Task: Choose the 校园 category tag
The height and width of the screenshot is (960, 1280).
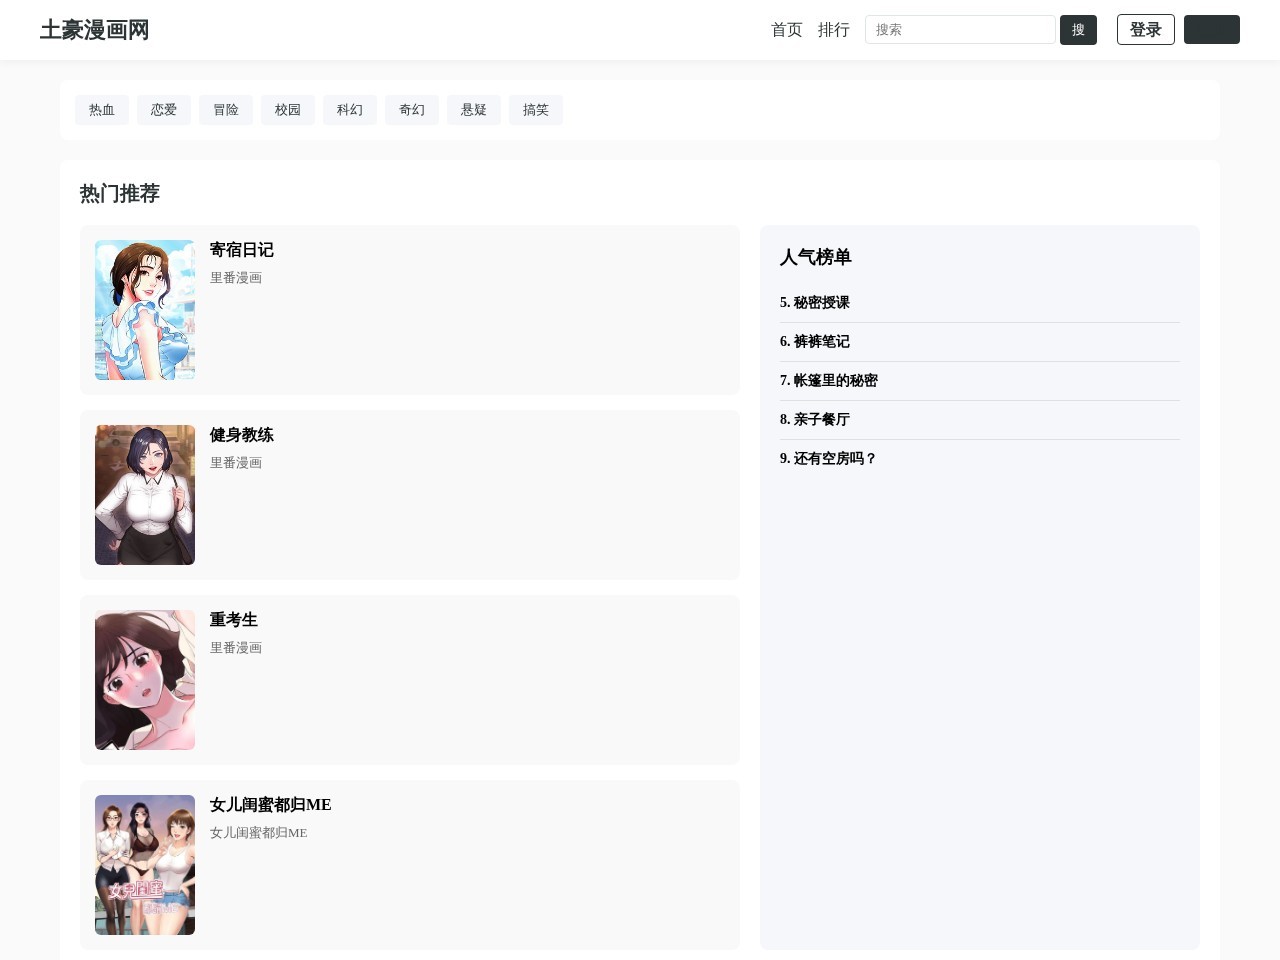Action: [288, 110]
